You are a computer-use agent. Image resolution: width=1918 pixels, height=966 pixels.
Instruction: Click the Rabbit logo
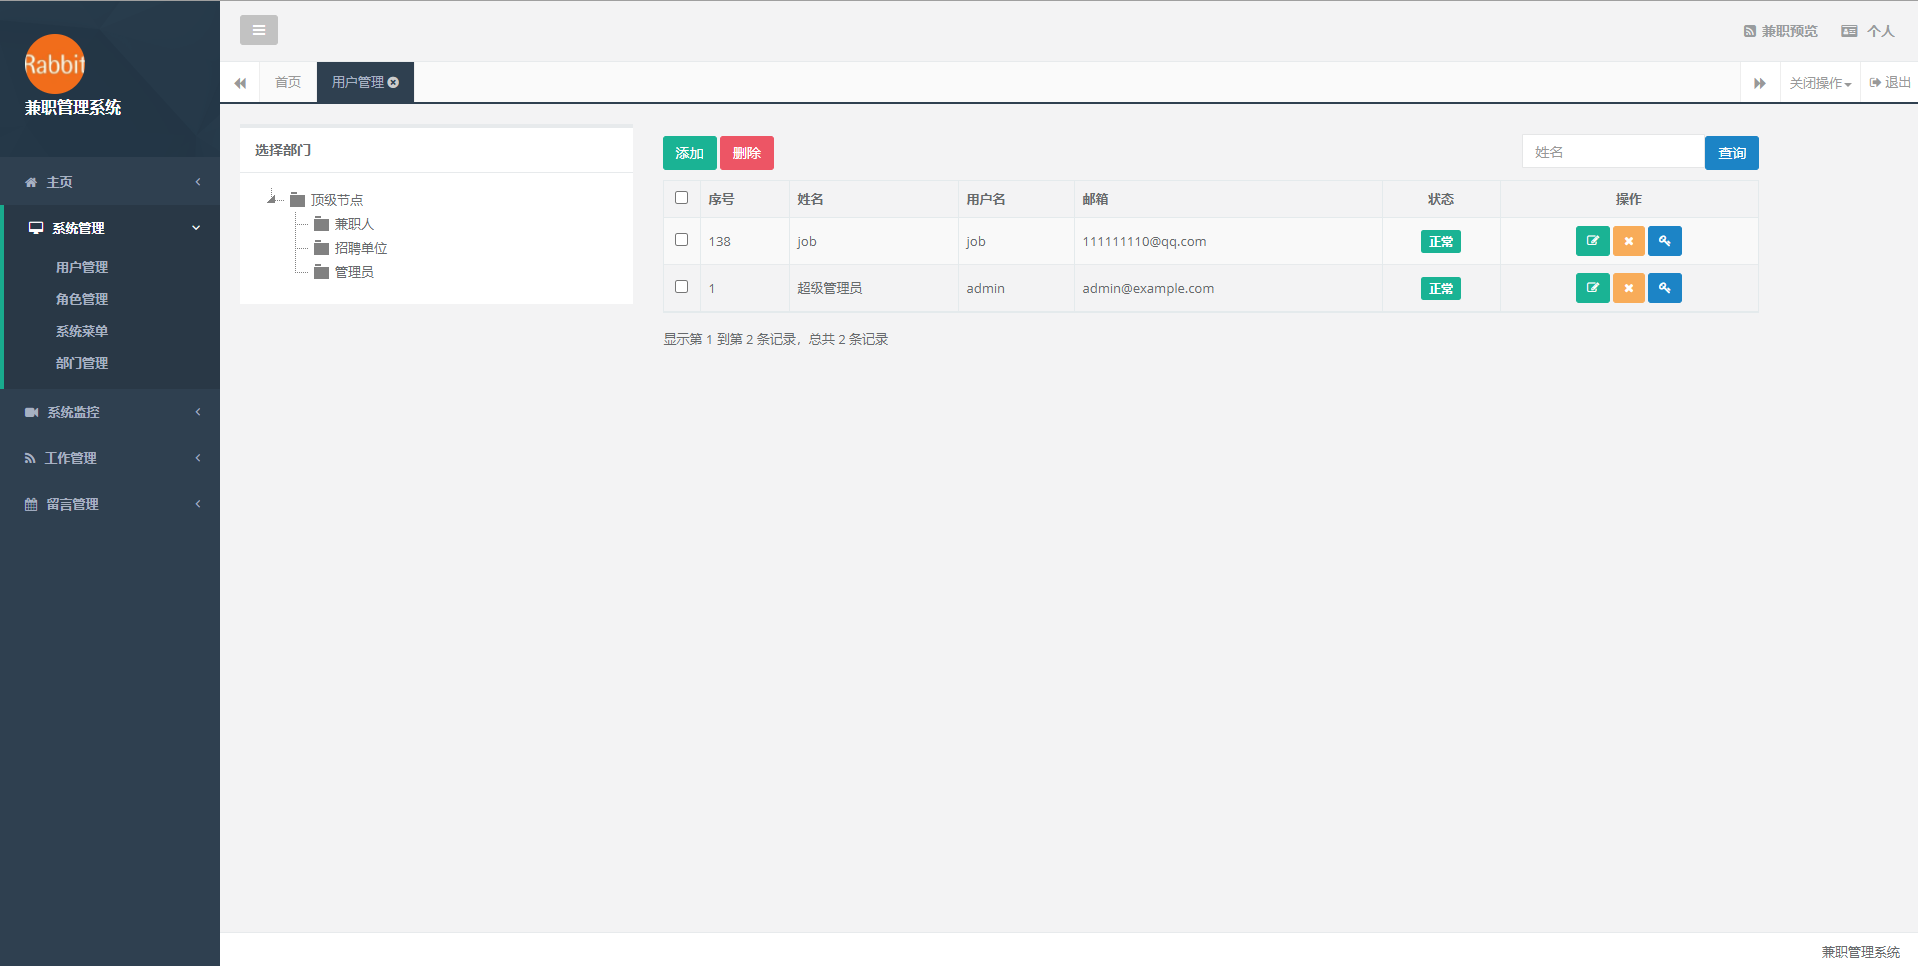[x=55, y=64]
